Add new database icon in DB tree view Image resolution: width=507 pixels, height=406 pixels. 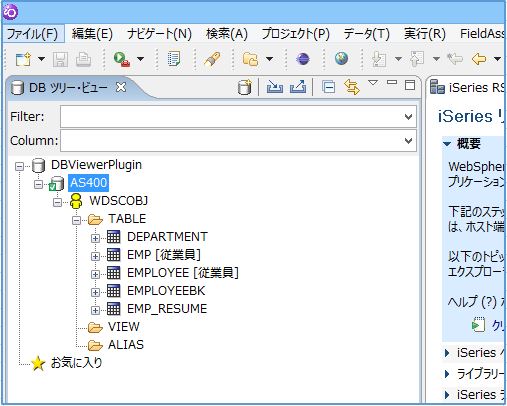click(244, 87)
